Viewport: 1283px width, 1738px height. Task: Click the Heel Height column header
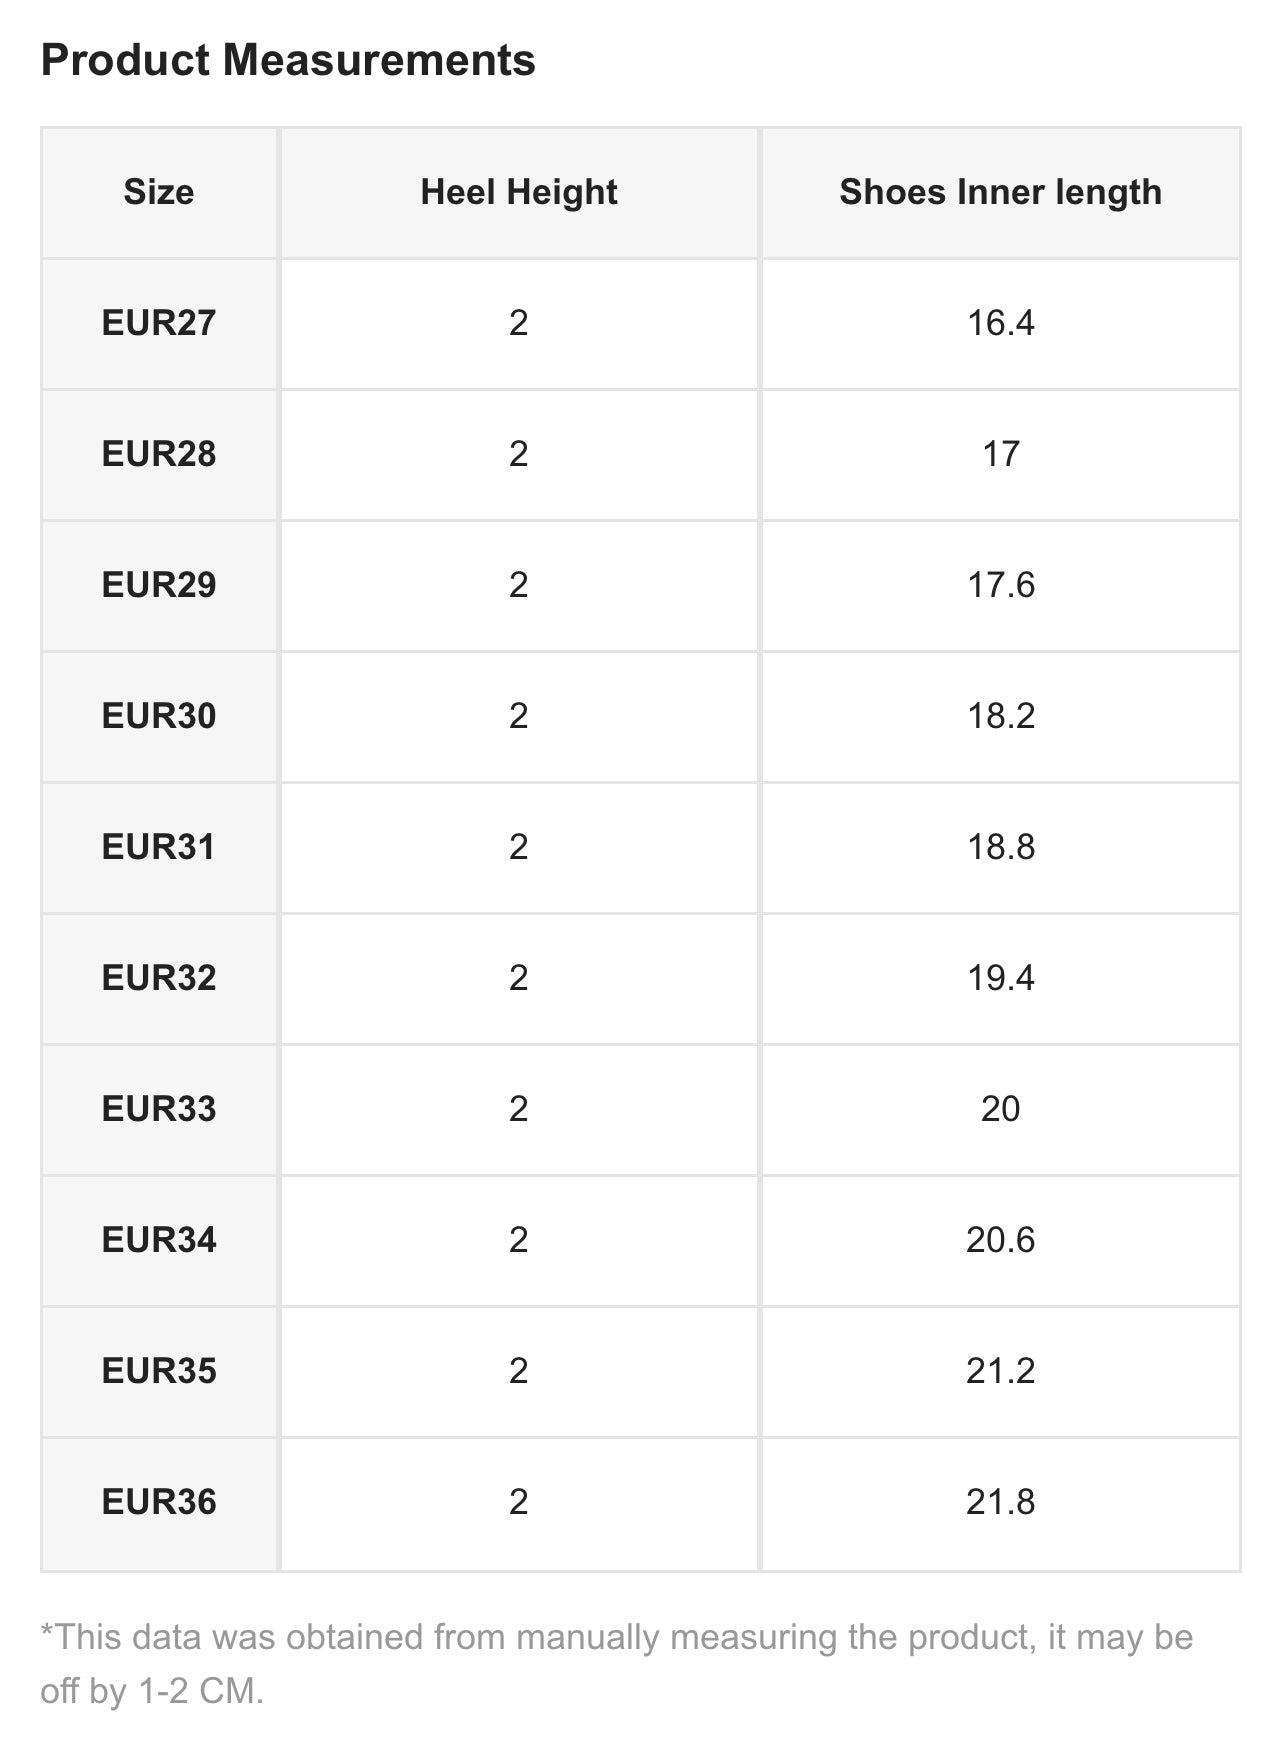[x=519, y=192]
